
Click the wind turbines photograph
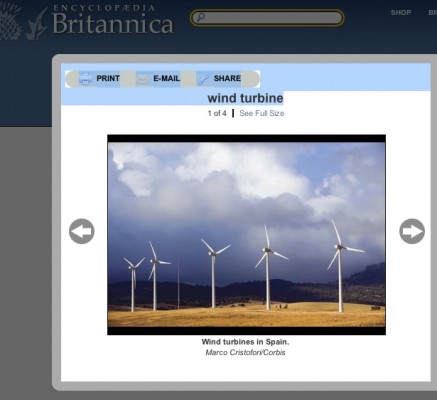[247, 235]
